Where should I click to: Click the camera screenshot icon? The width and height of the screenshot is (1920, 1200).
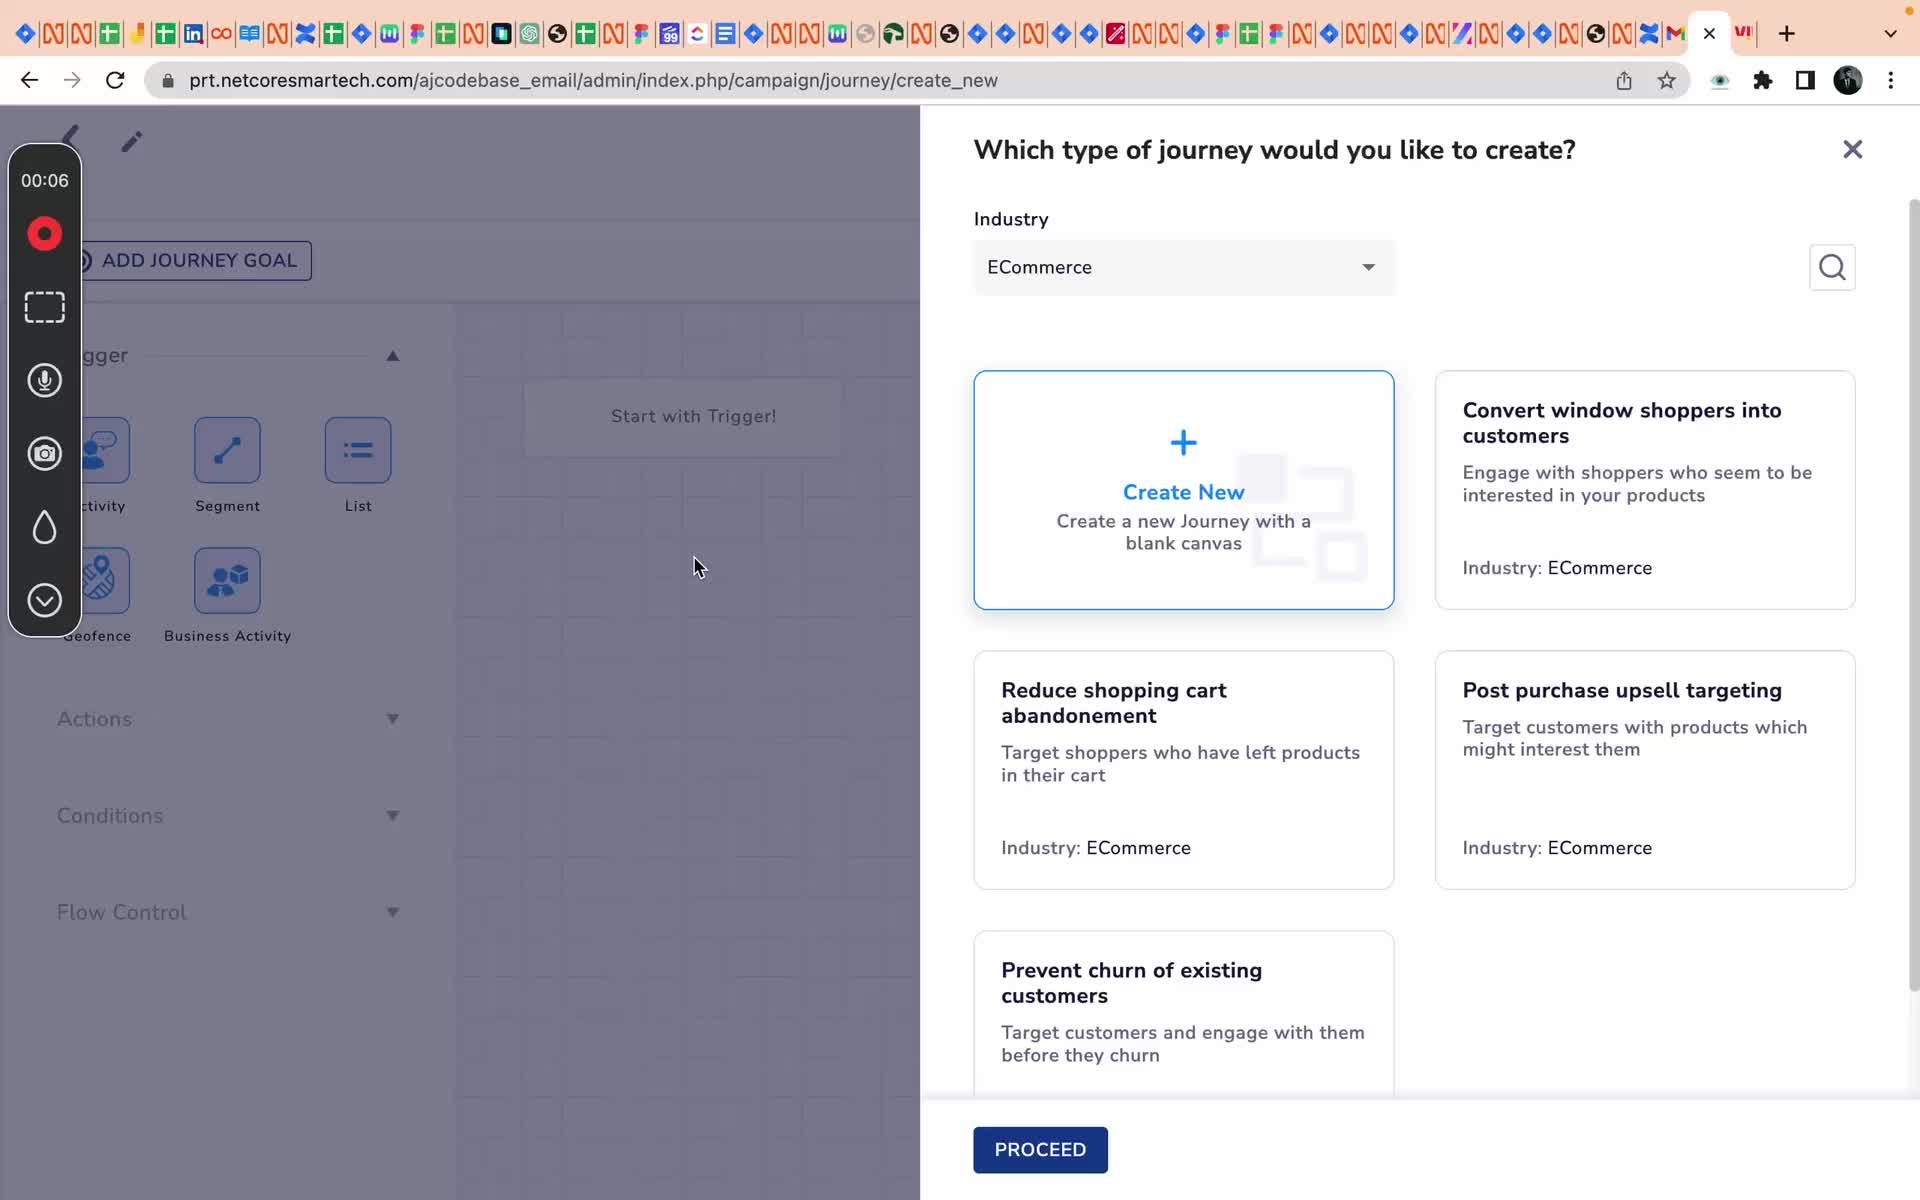44,454
